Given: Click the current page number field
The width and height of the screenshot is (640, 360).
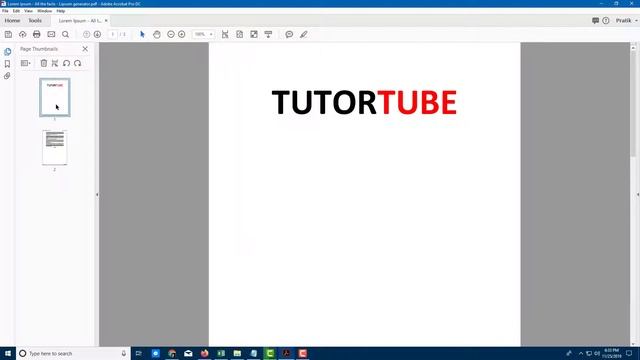Looking at the screenshot, I should point(113,34).
